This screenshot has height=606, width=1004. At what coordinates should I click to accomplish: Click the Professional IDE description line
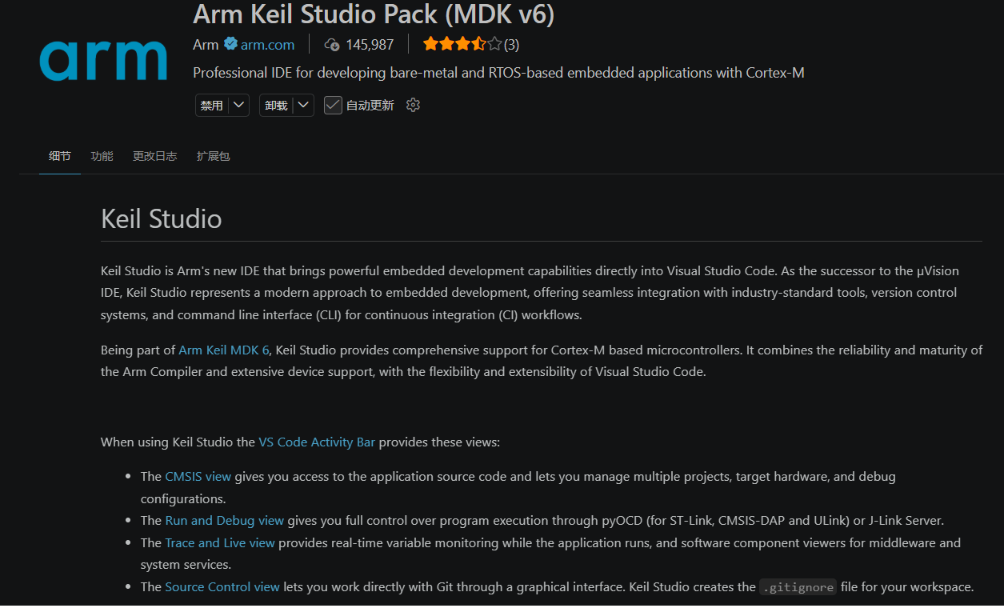coord(498,73)
